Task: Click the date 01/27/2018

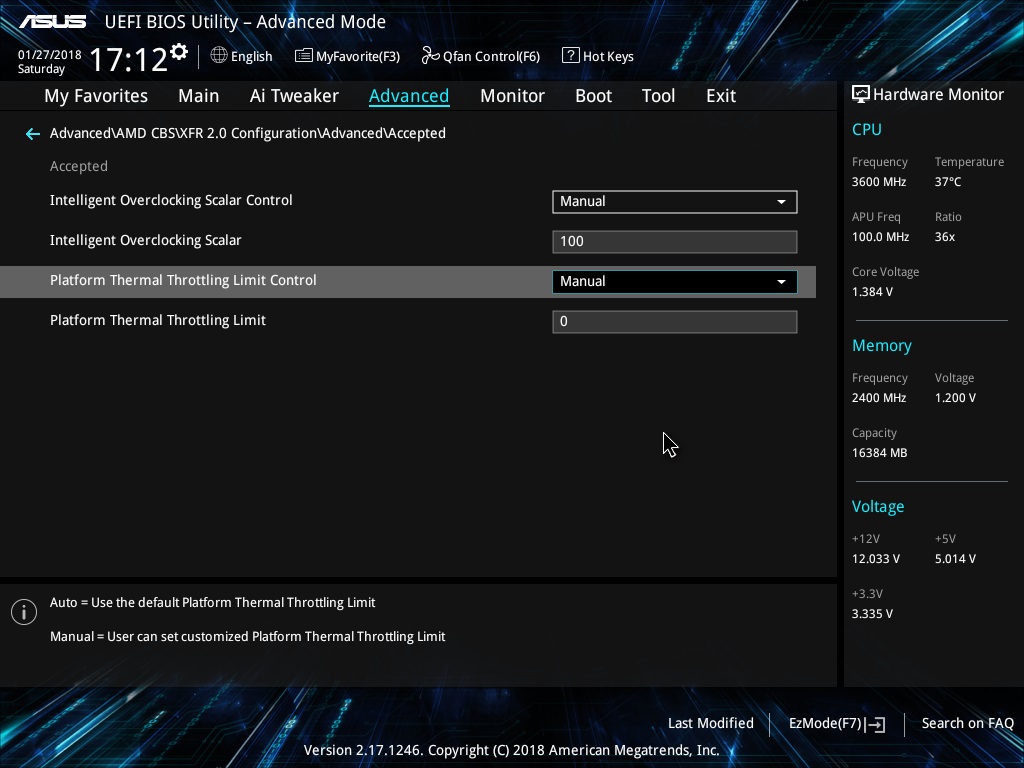Action: point(50,55)
